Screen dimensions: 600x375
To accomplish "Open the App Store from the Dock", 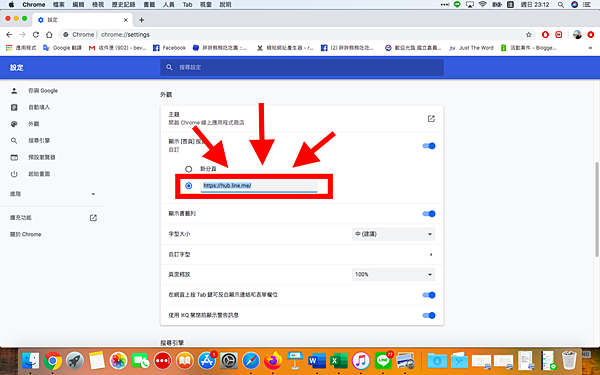I will [207, 360].
